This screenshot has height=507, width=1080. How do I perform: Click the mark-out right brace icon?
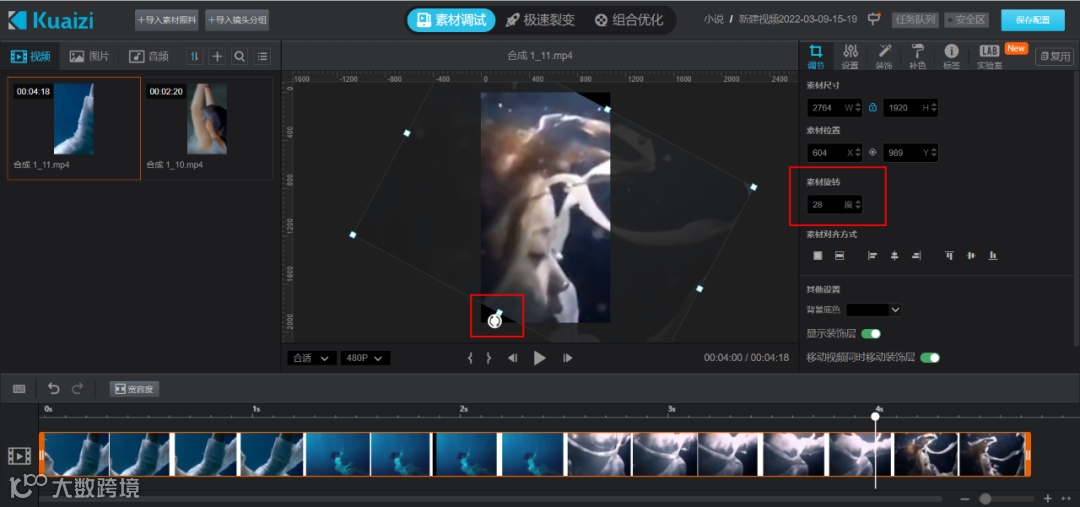488,358
